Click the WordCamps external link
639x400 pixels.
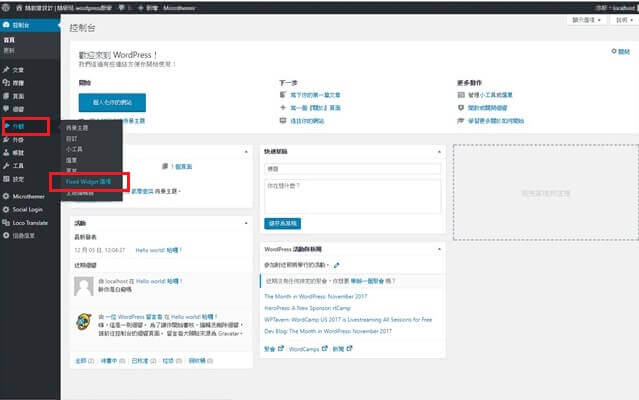[x=308, y=349]
